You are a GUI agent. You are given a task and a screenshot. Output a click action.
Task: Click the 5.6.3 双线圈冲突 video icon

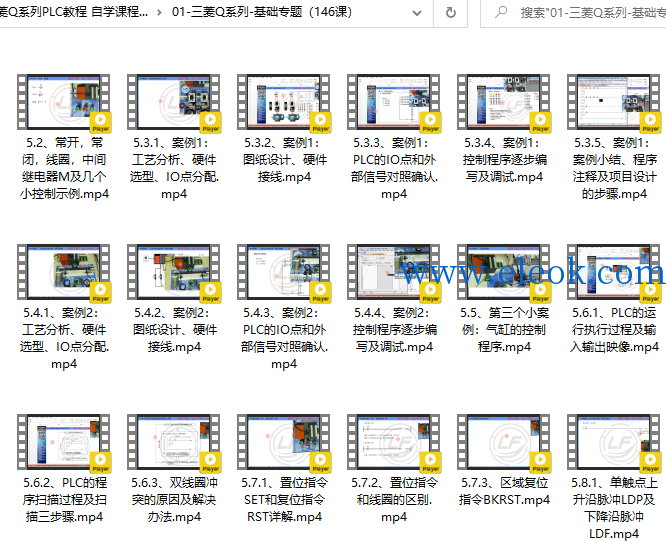tap(174, 442)
